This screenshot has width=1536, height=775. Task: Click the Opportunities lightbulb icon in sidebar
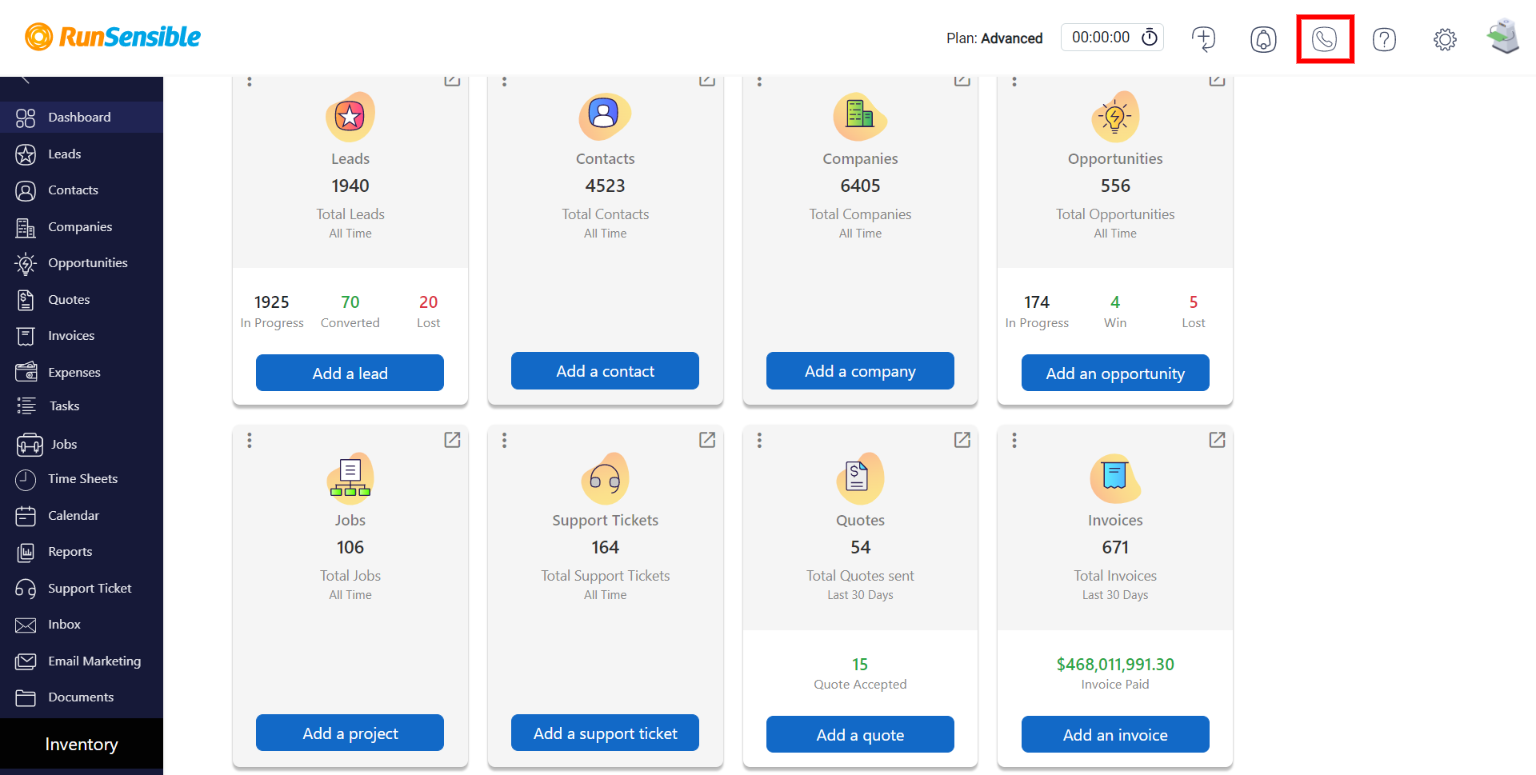pos(26,263)
